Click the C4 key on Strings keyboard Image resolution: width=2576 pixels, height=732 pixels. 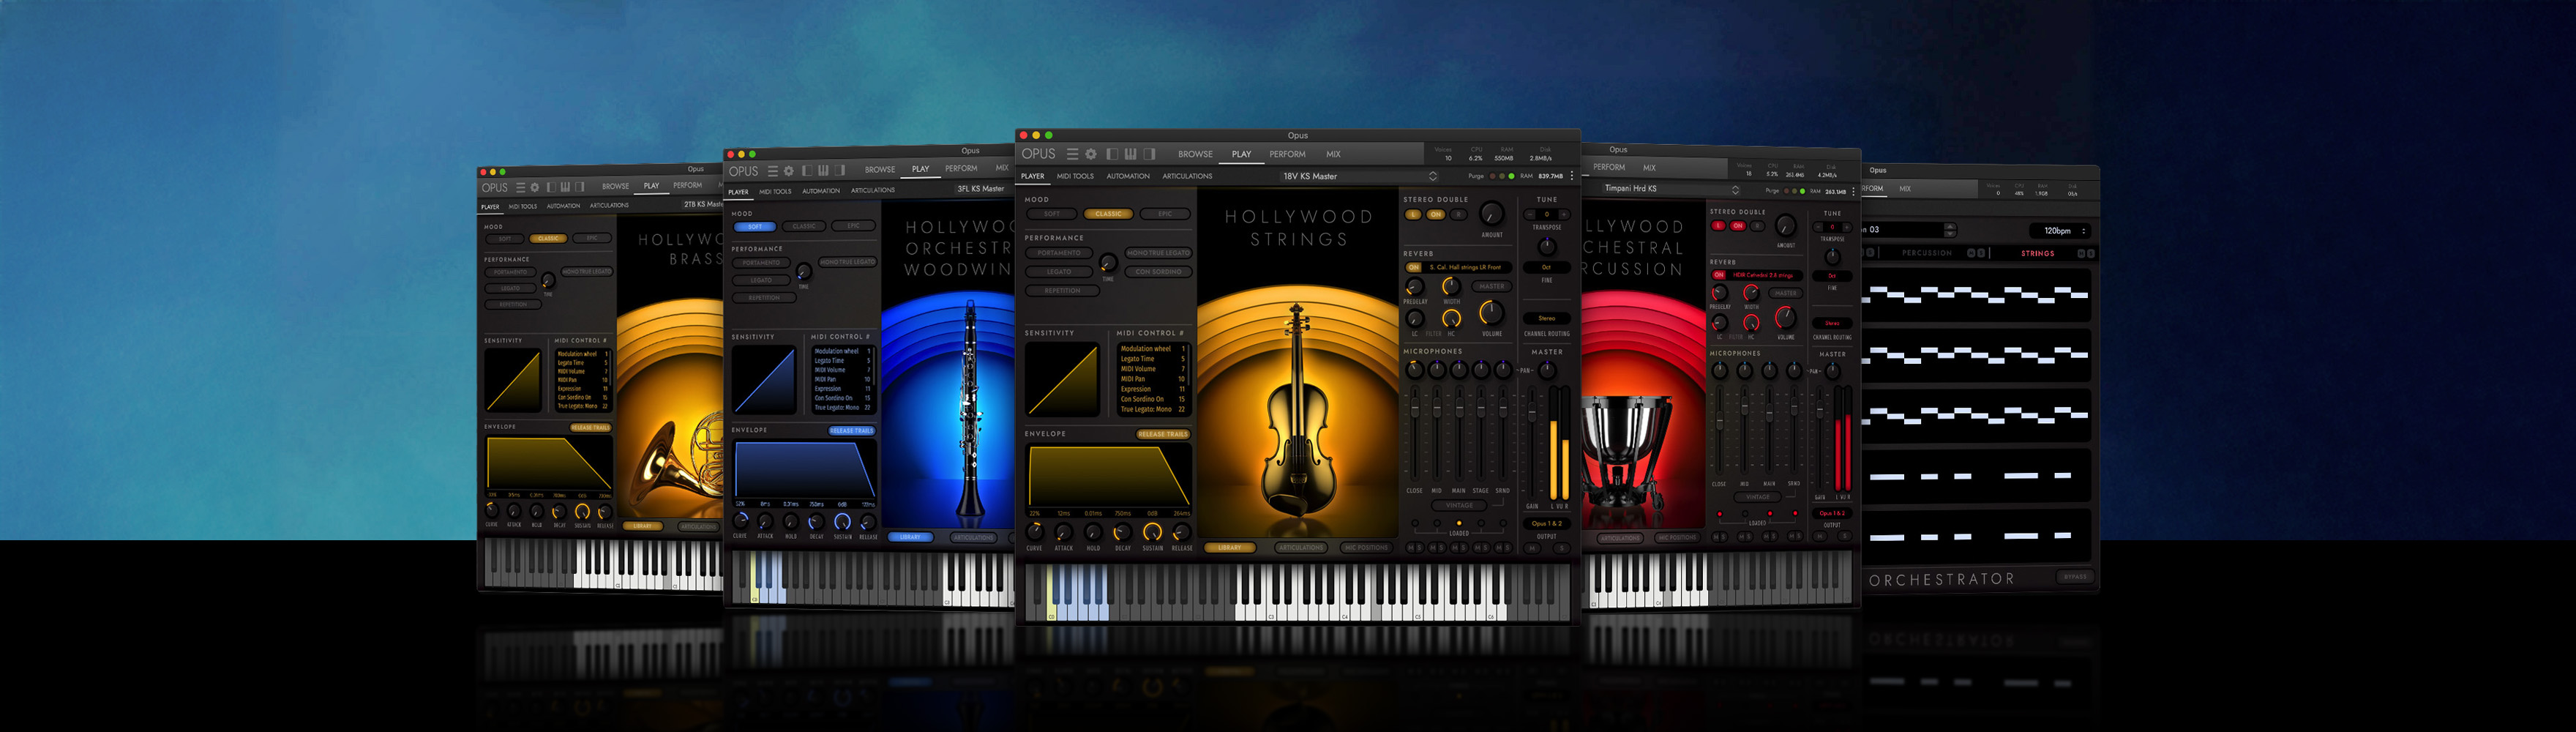[x=1345, y=606]
